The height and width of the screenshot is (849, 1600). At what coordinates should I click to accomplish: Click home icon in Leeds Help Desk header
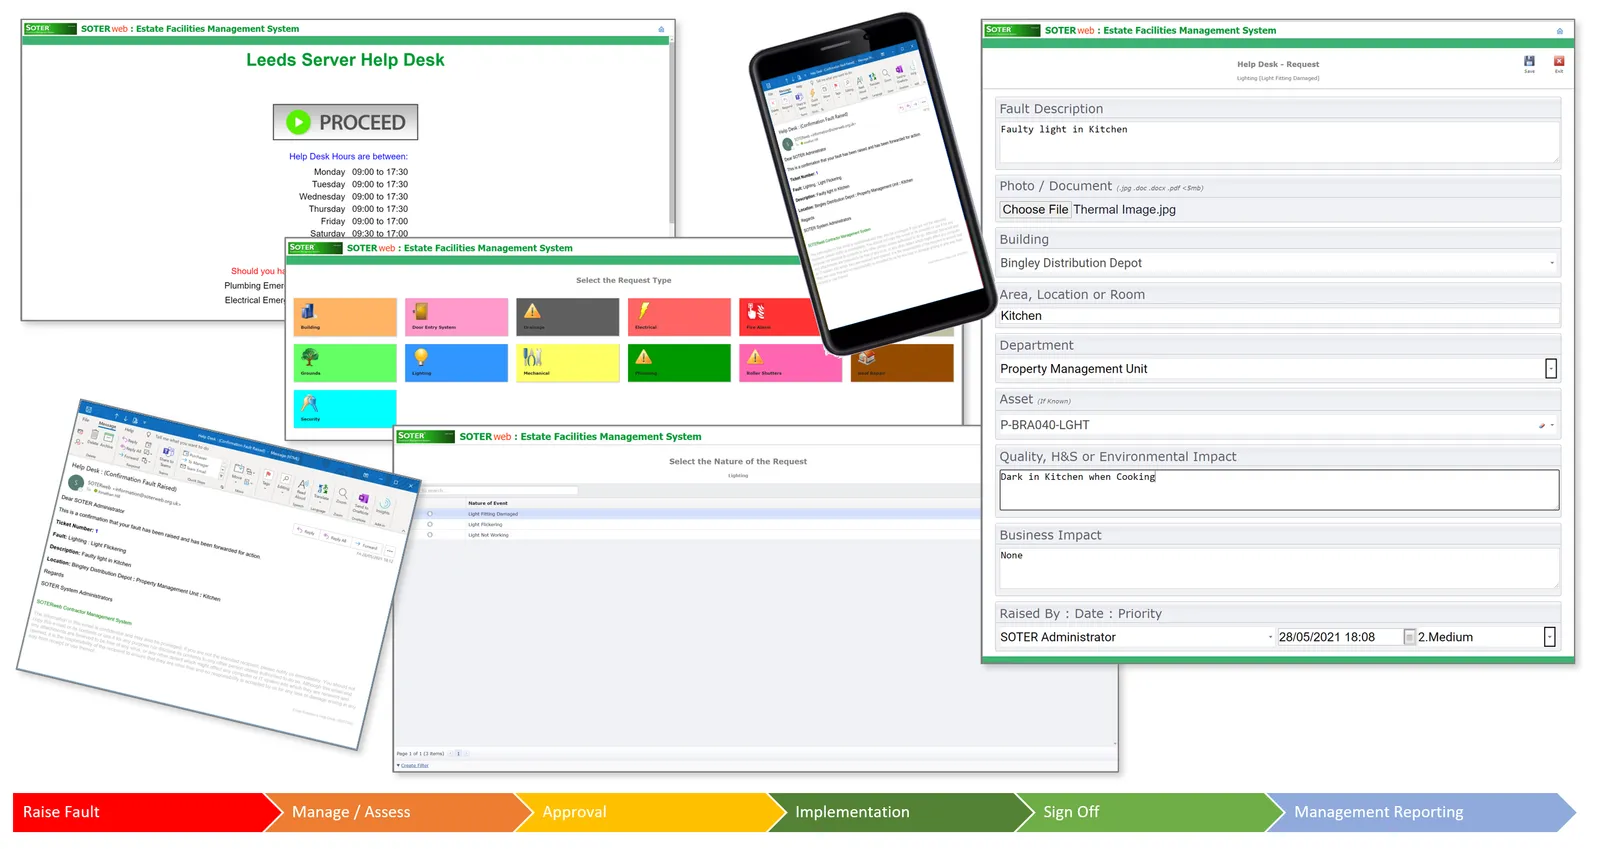click(661, 29)
